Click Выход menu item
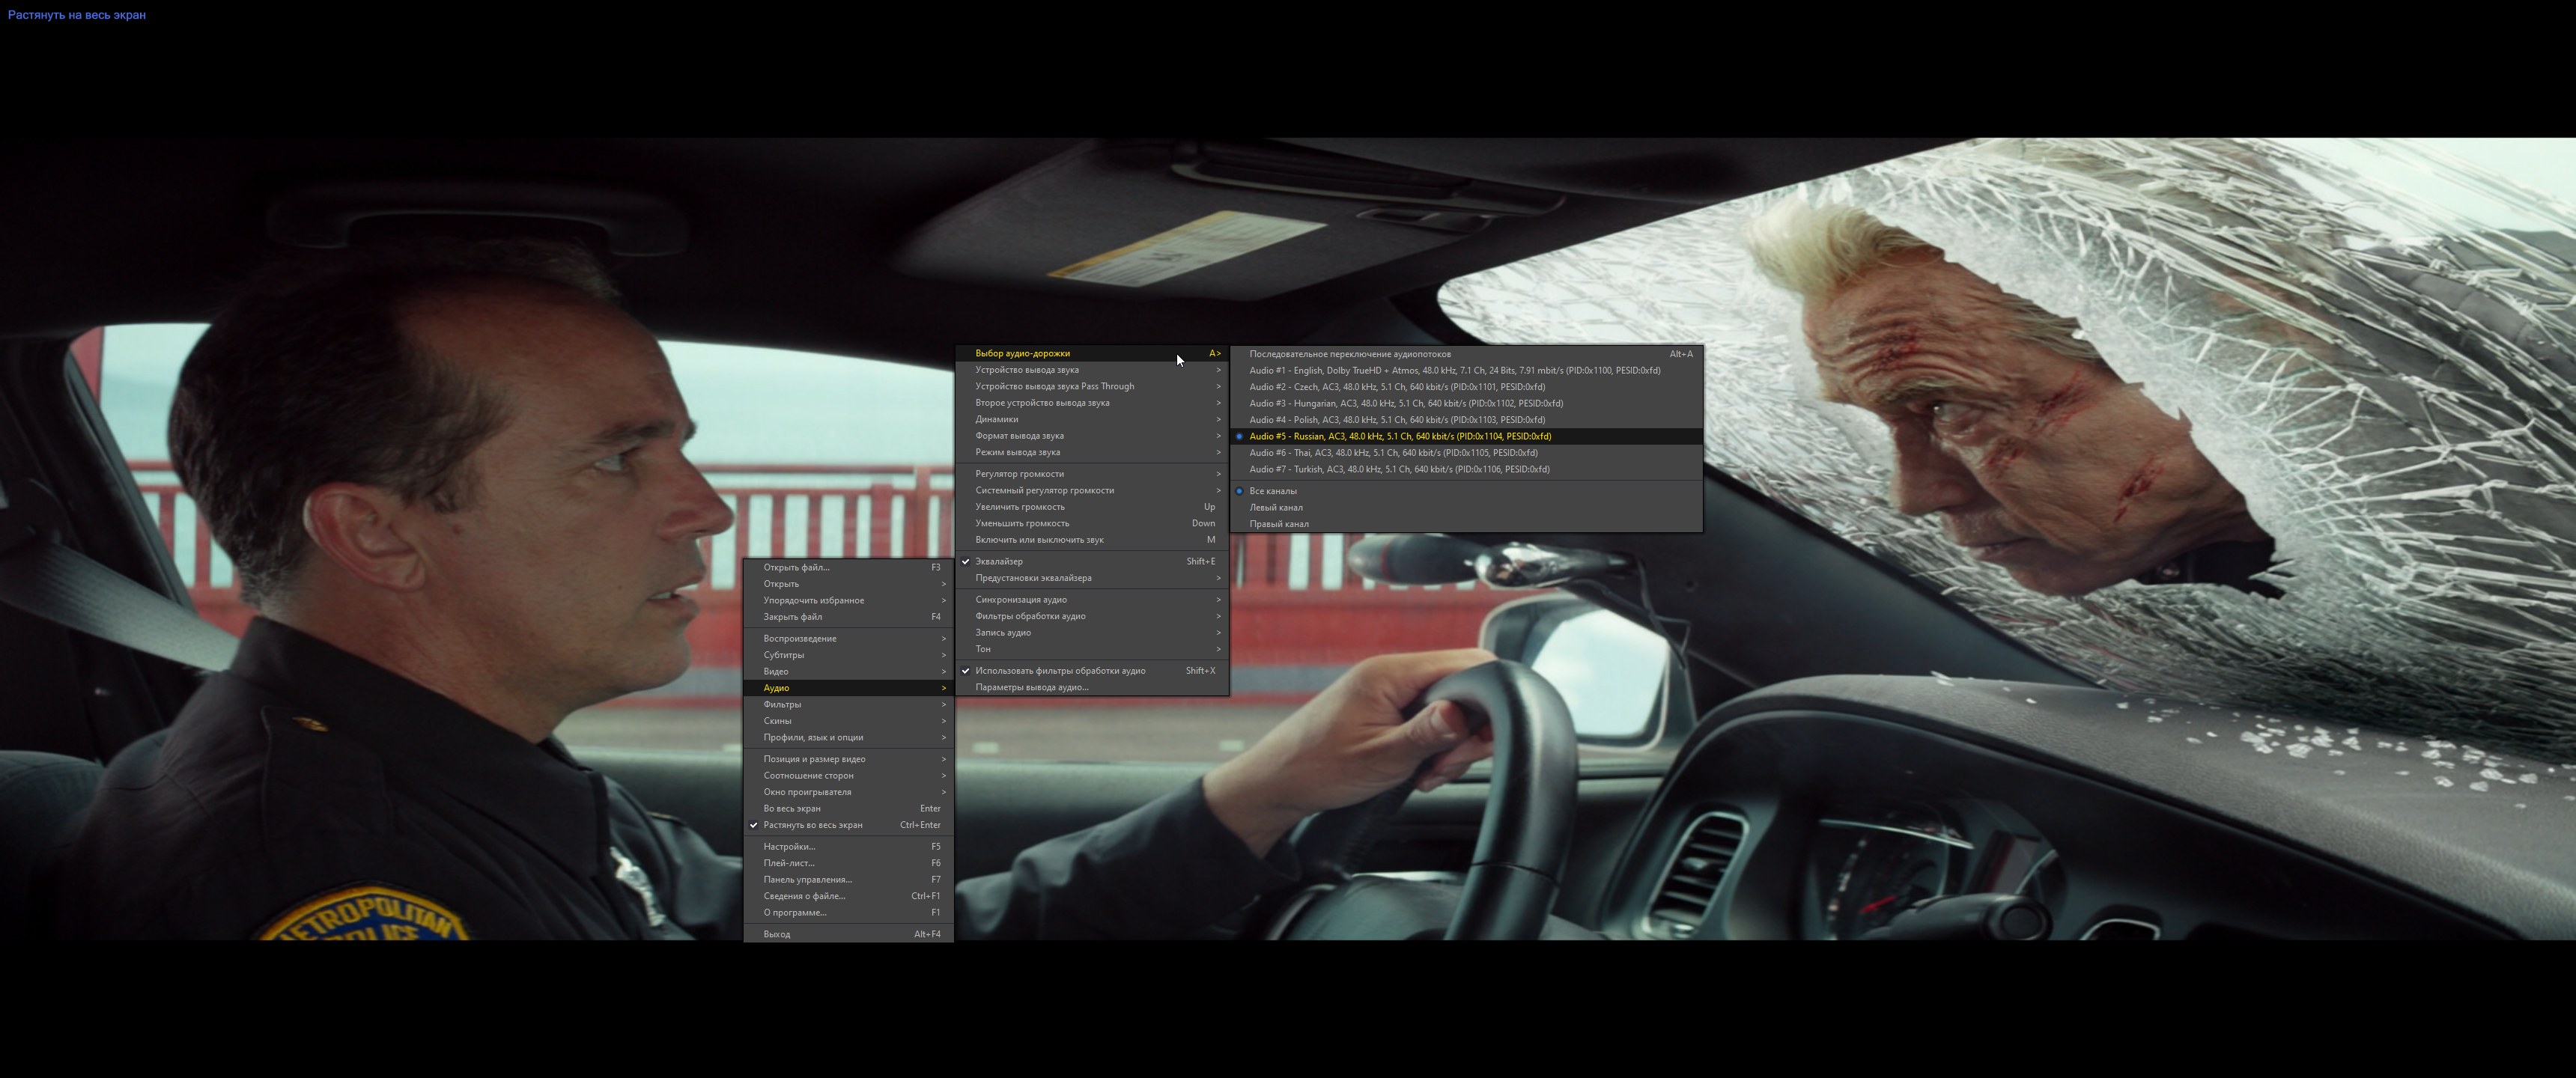2576x1078 pixels. tap(848, 934)
